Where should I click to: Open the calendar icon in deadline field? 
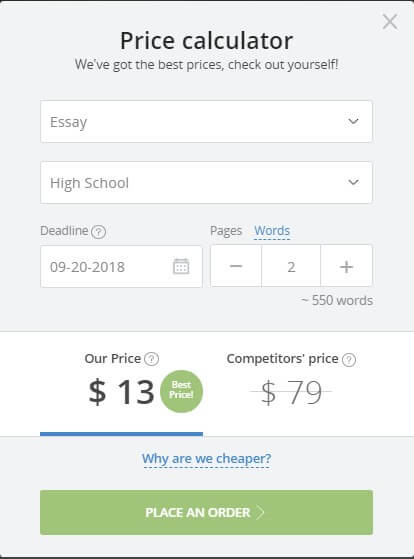[181, 266]
